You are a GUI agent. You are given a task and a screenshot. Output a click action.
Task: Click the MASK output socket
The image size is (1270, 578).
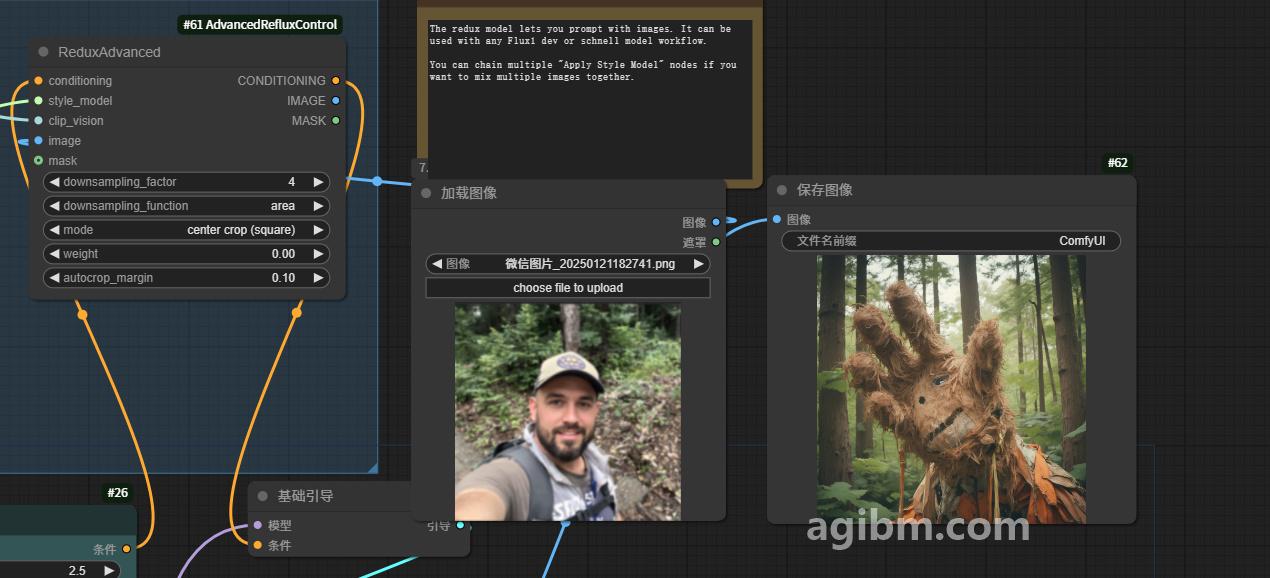(336, 121)
